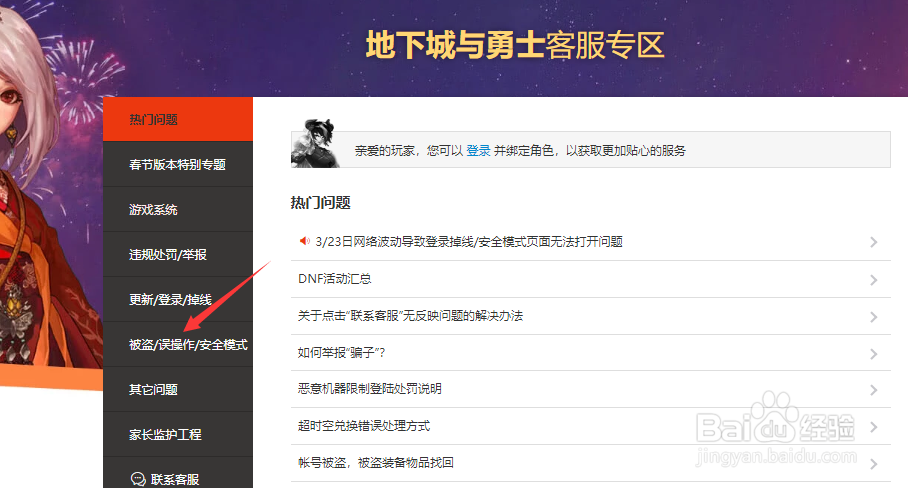This screenshot has width=908, height=488.
Task: Click the 地下城与勇士客服专区 page title
Action: (515, 45)
